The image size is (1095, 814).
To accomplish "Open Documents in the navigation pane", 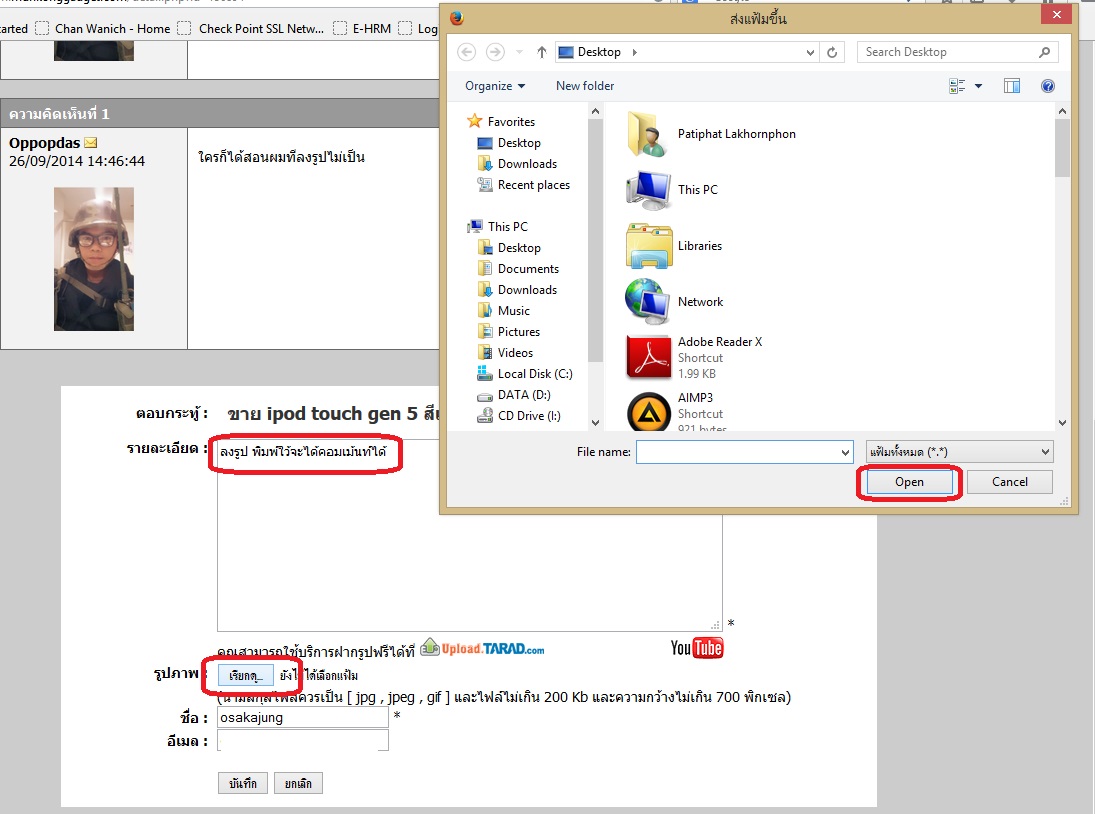I will click(527, 269).
